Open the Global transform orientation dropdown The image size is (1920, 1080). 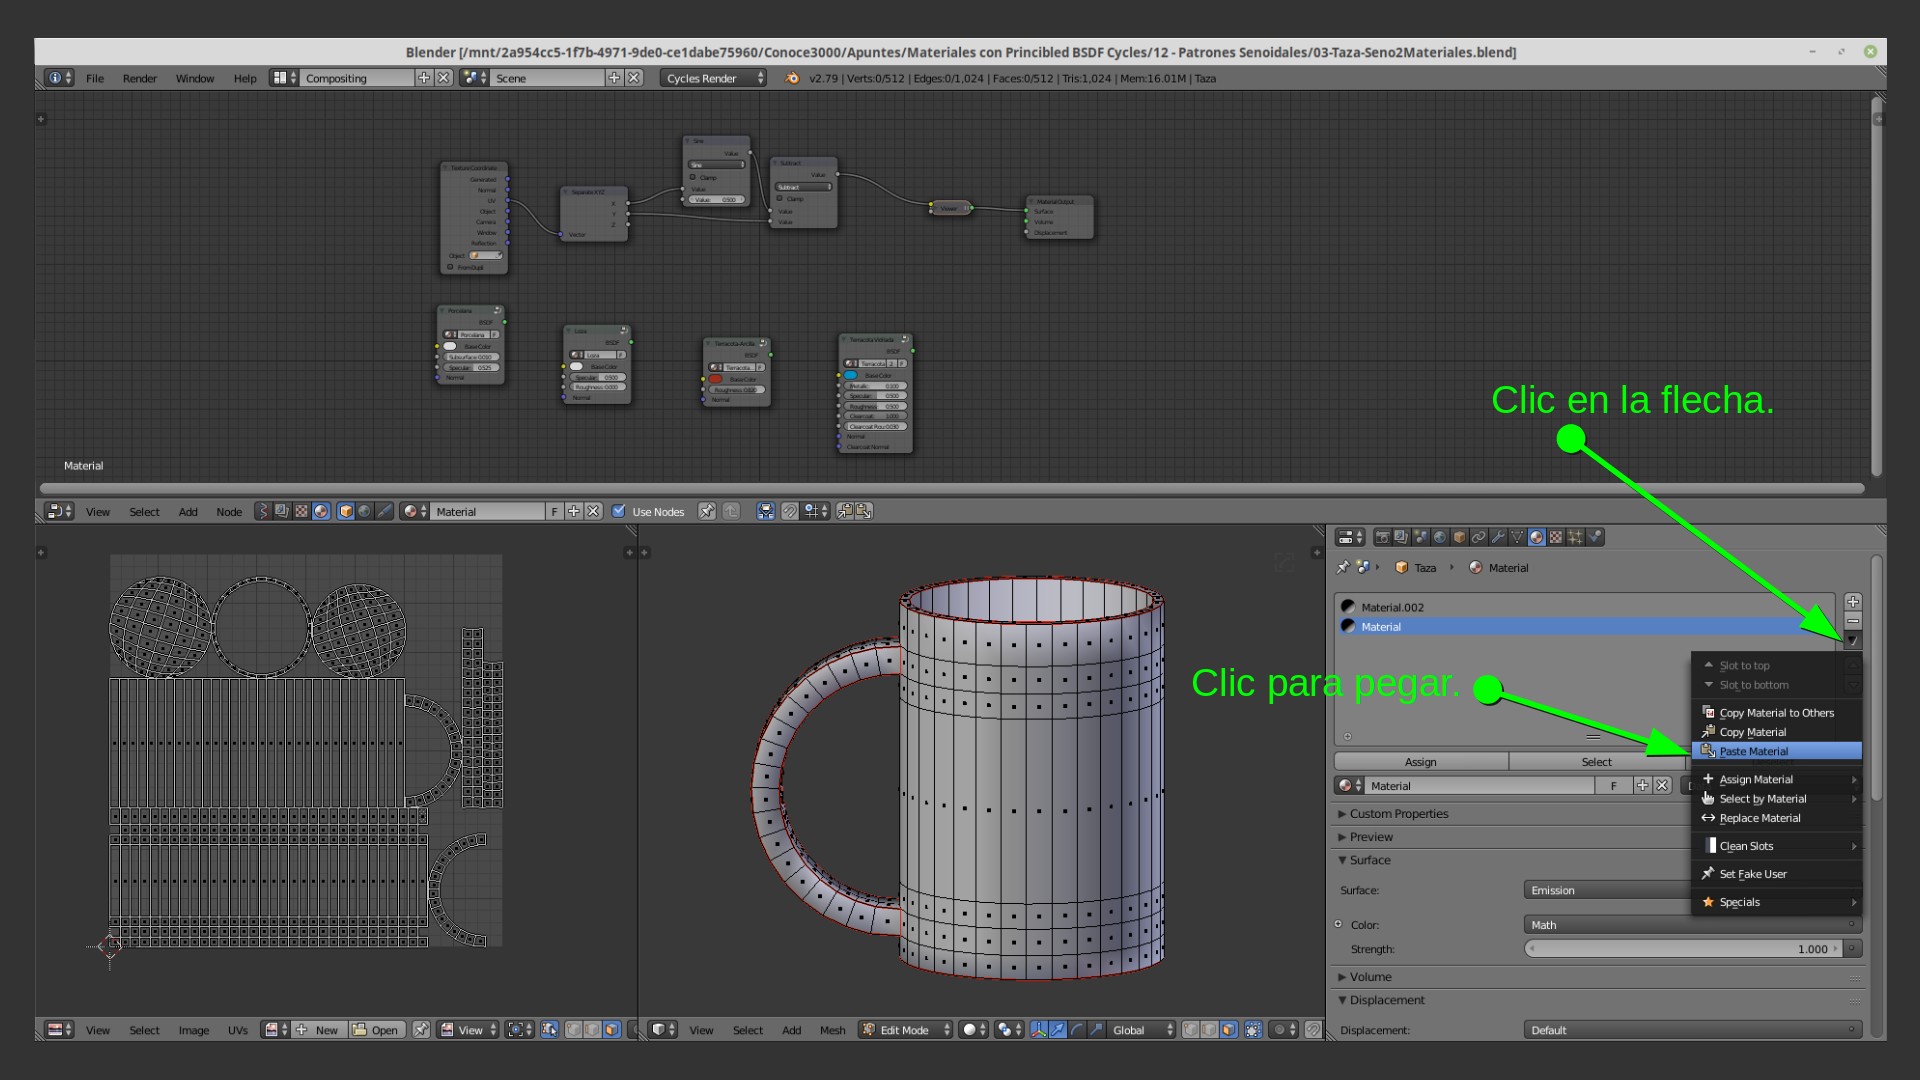pyautogui.click(x=1144, y=1029)
